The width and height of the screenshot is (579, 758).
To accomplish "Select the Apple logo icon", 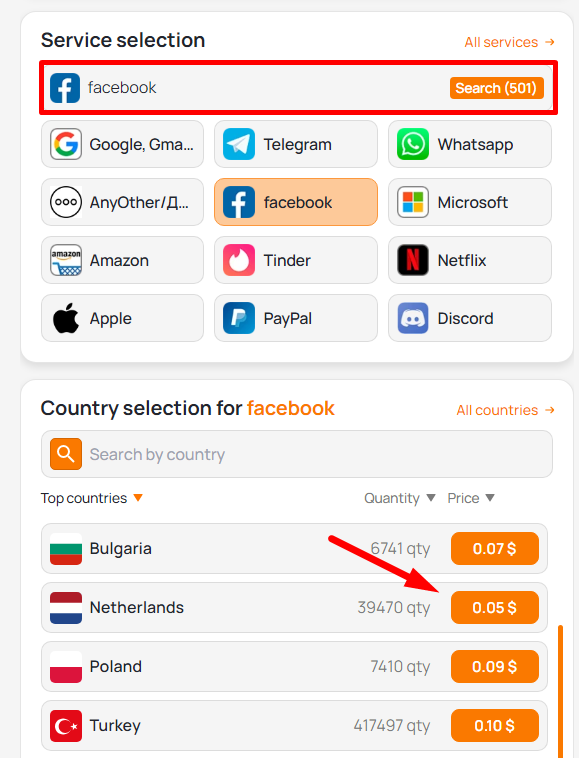I will tap(66, 318).
